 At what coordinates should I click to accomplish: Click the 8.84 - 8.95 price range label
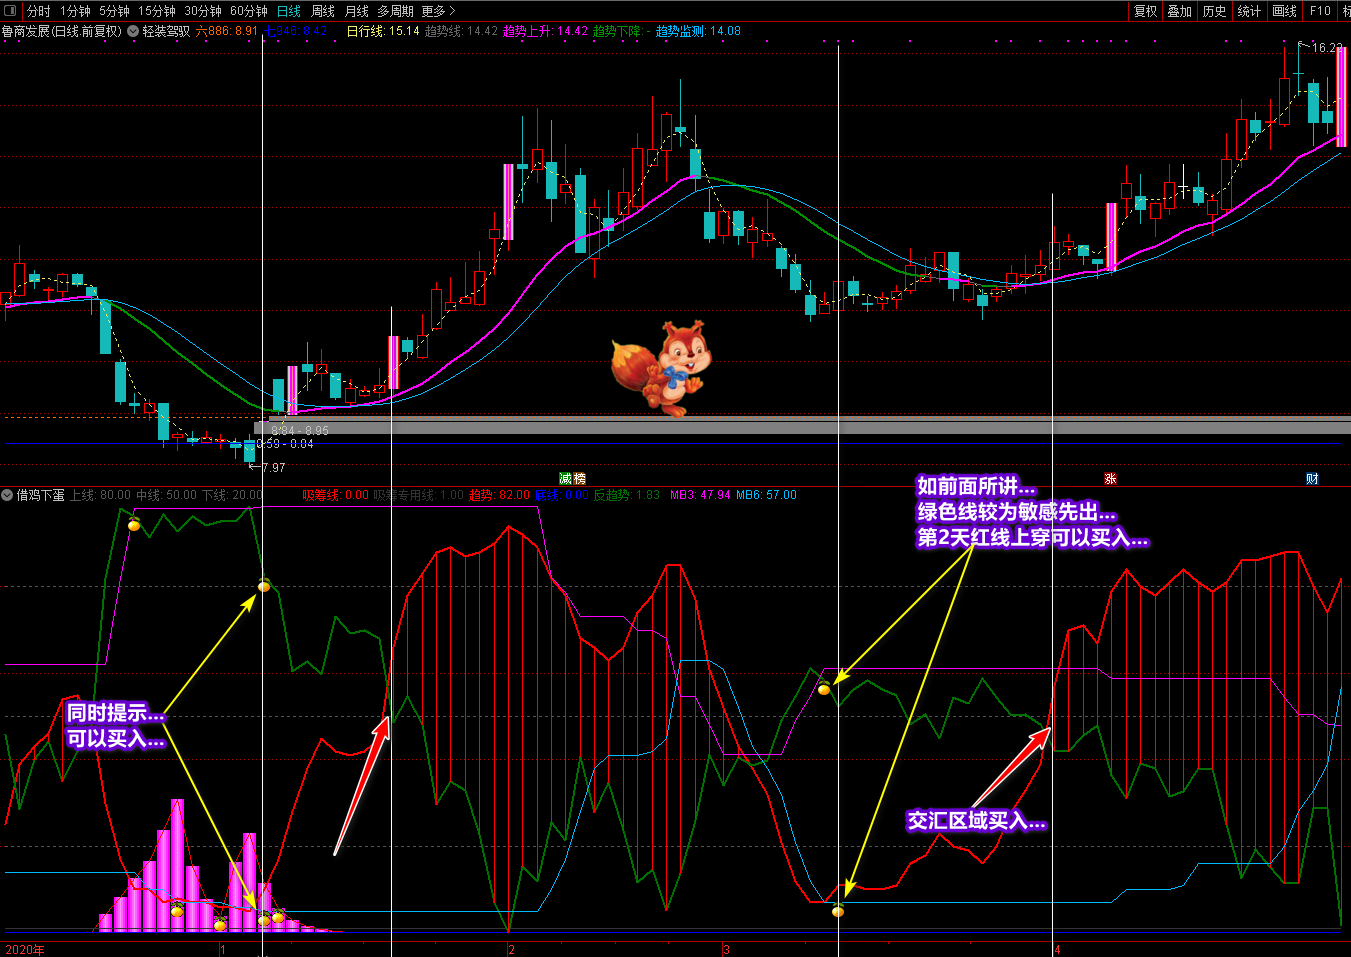tap(299, 431)
